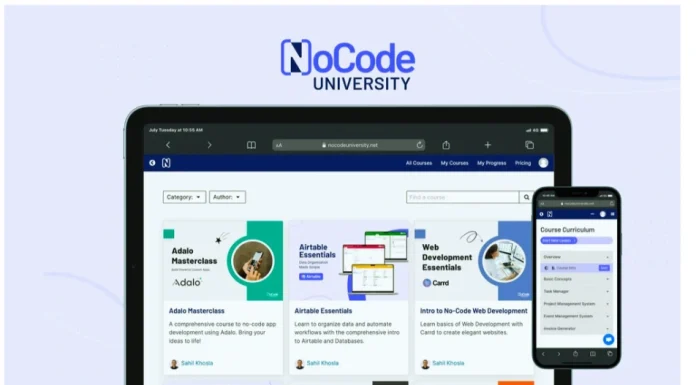This screenshot has height=385, width=696.
Task: Click the aA reader text-size control
Action: click(x=279, y=145)
